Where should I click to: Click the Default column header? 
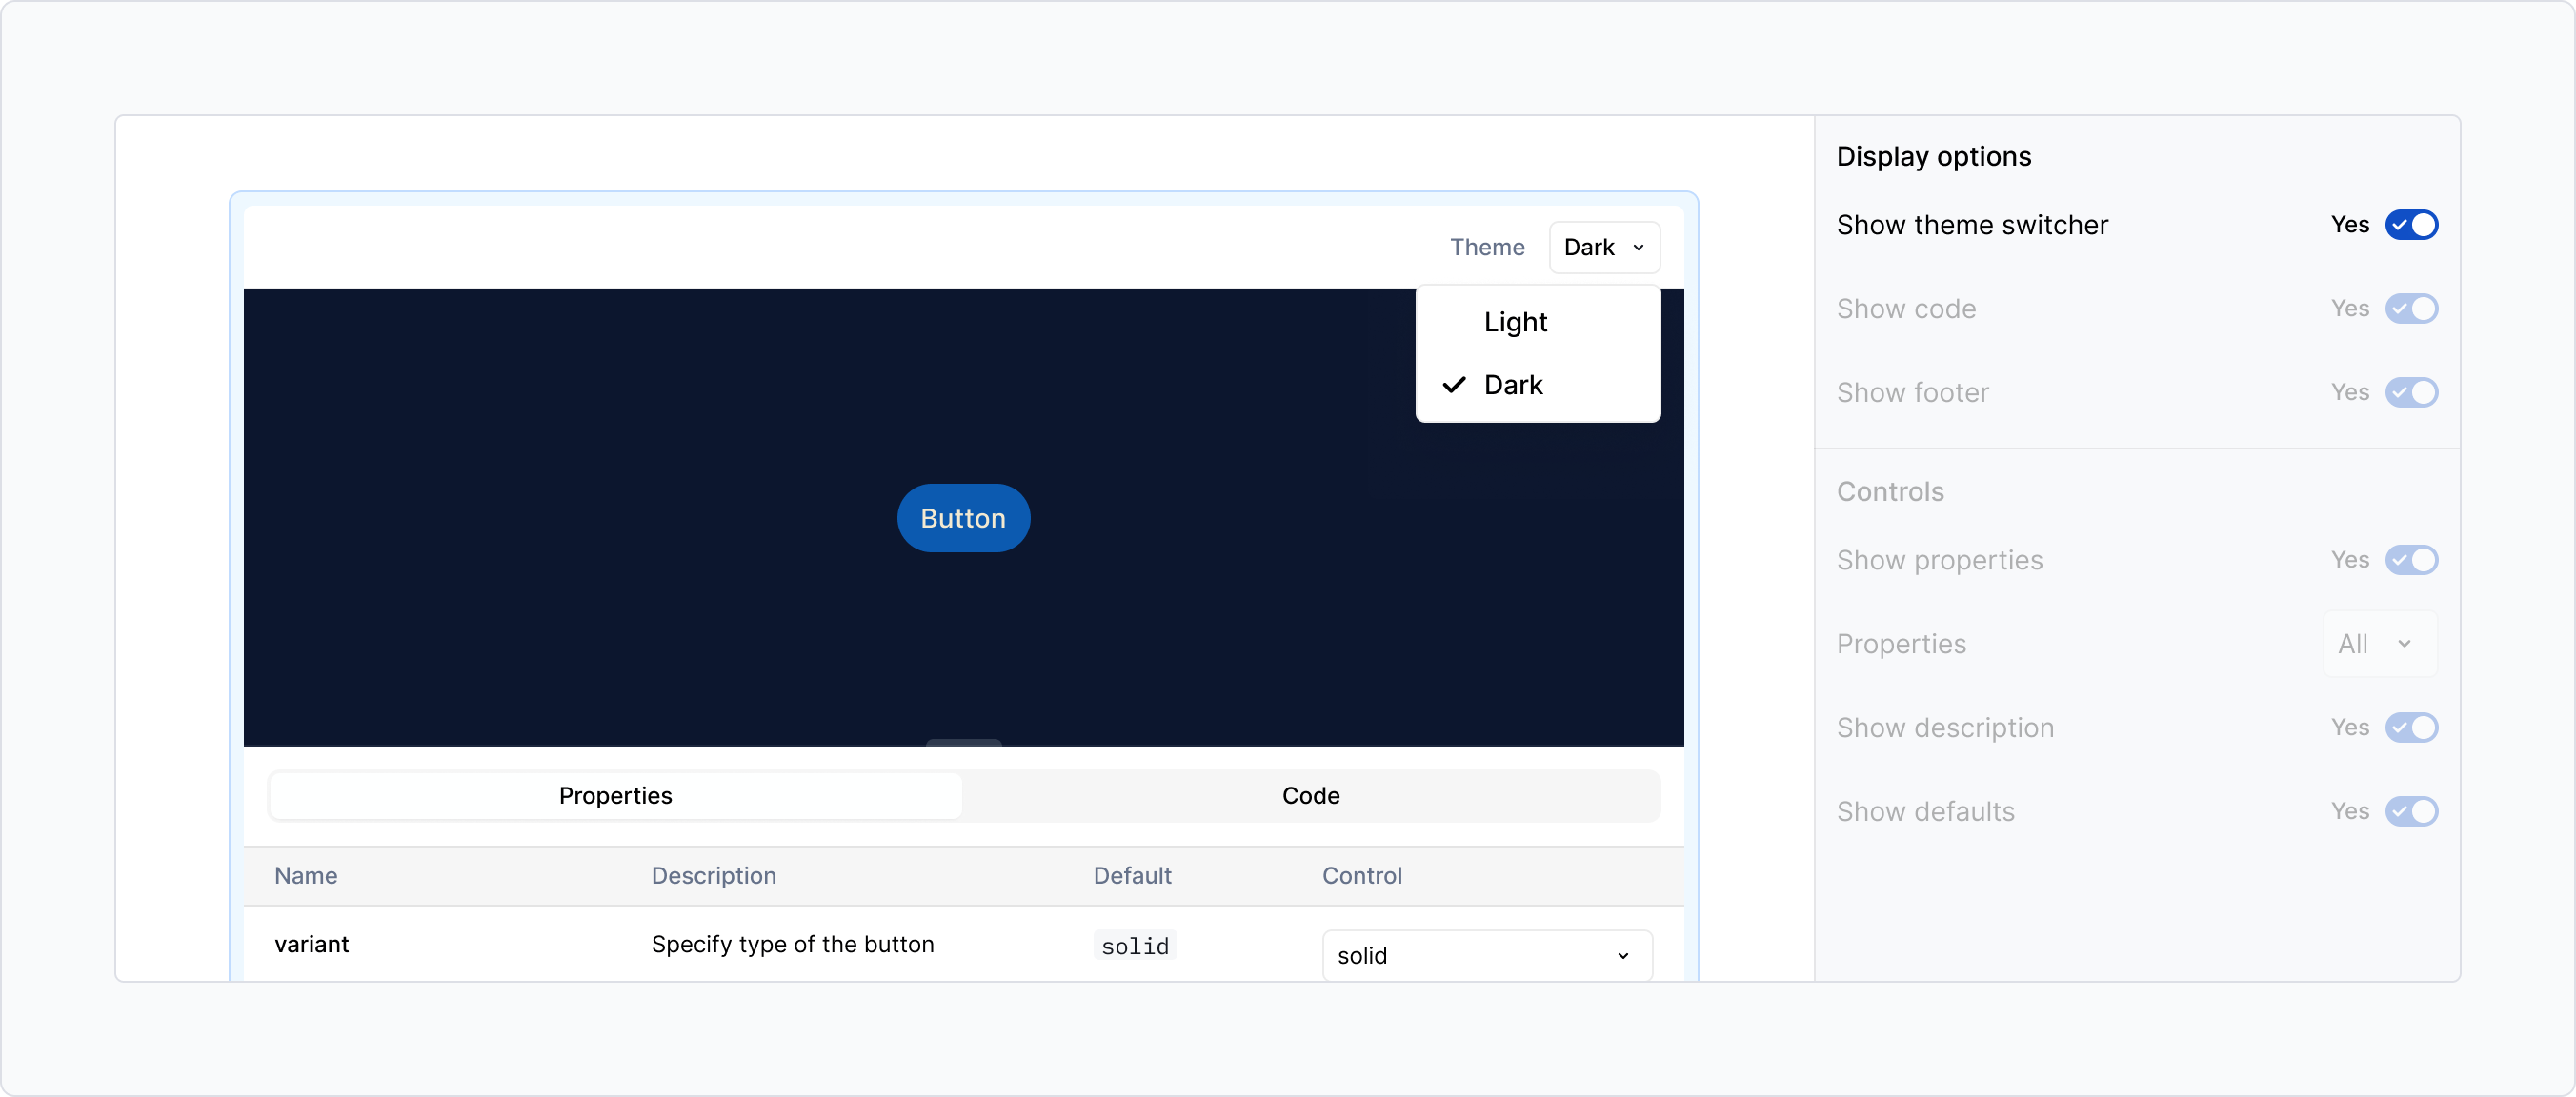pos(1132,876)
